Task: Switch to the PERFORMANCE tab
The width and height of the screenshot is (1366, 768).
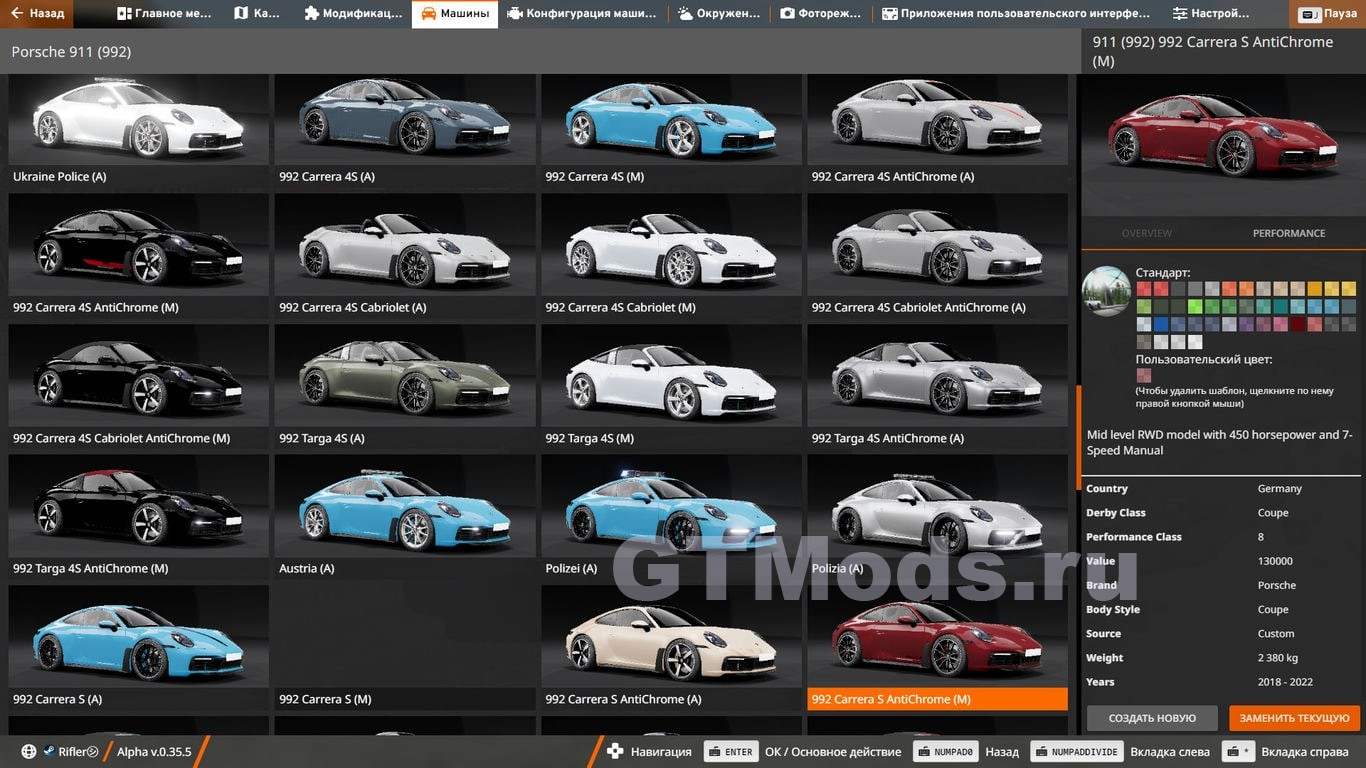Action: coord(1288,233)
